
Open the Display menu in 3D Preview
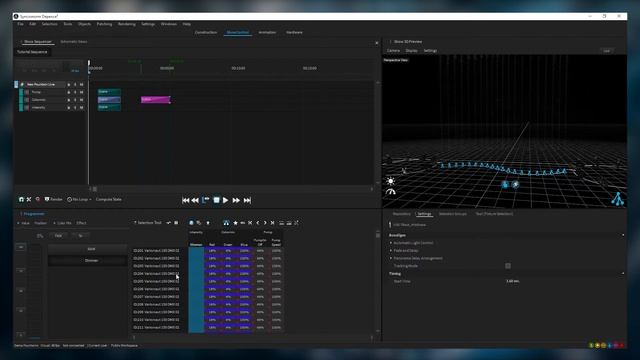click(x=411, y=51)
